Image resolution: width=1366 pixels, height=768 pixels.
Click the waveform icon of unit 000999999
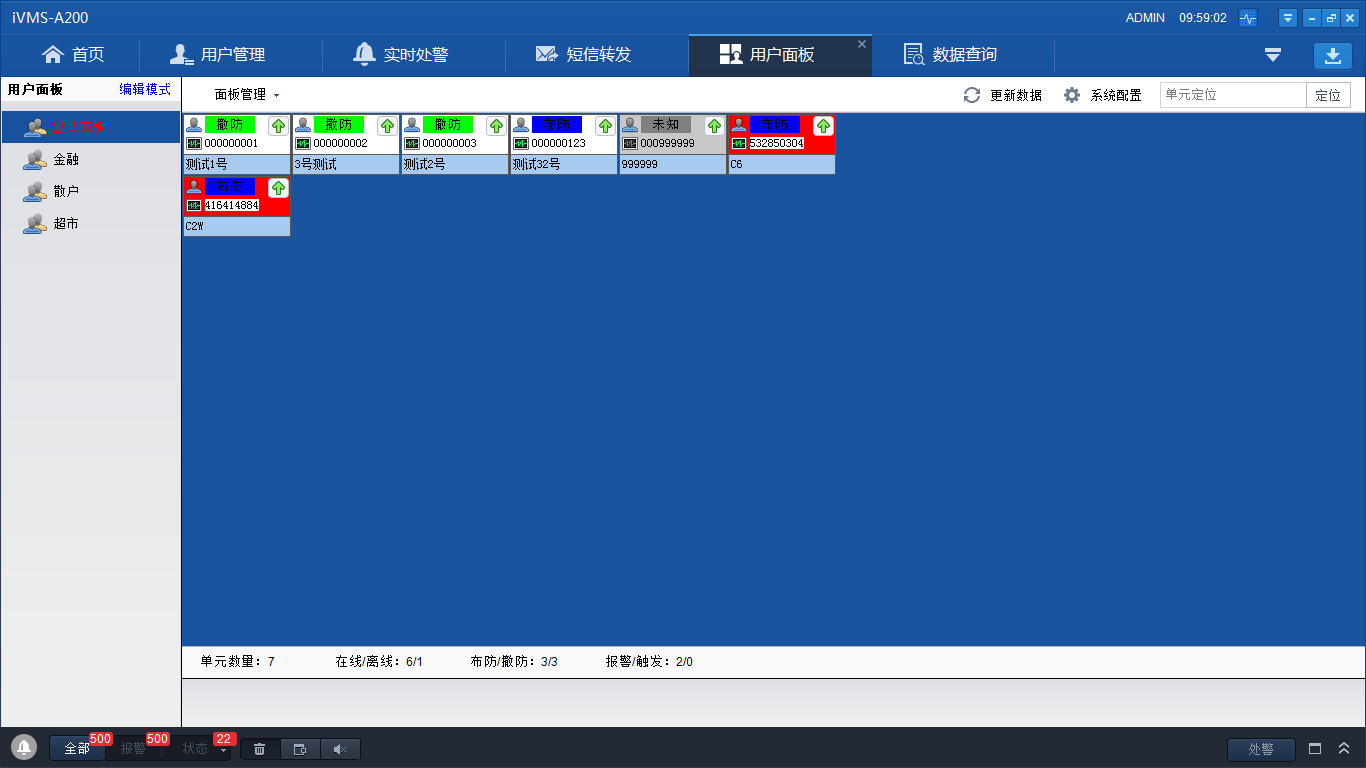(630, 143)
